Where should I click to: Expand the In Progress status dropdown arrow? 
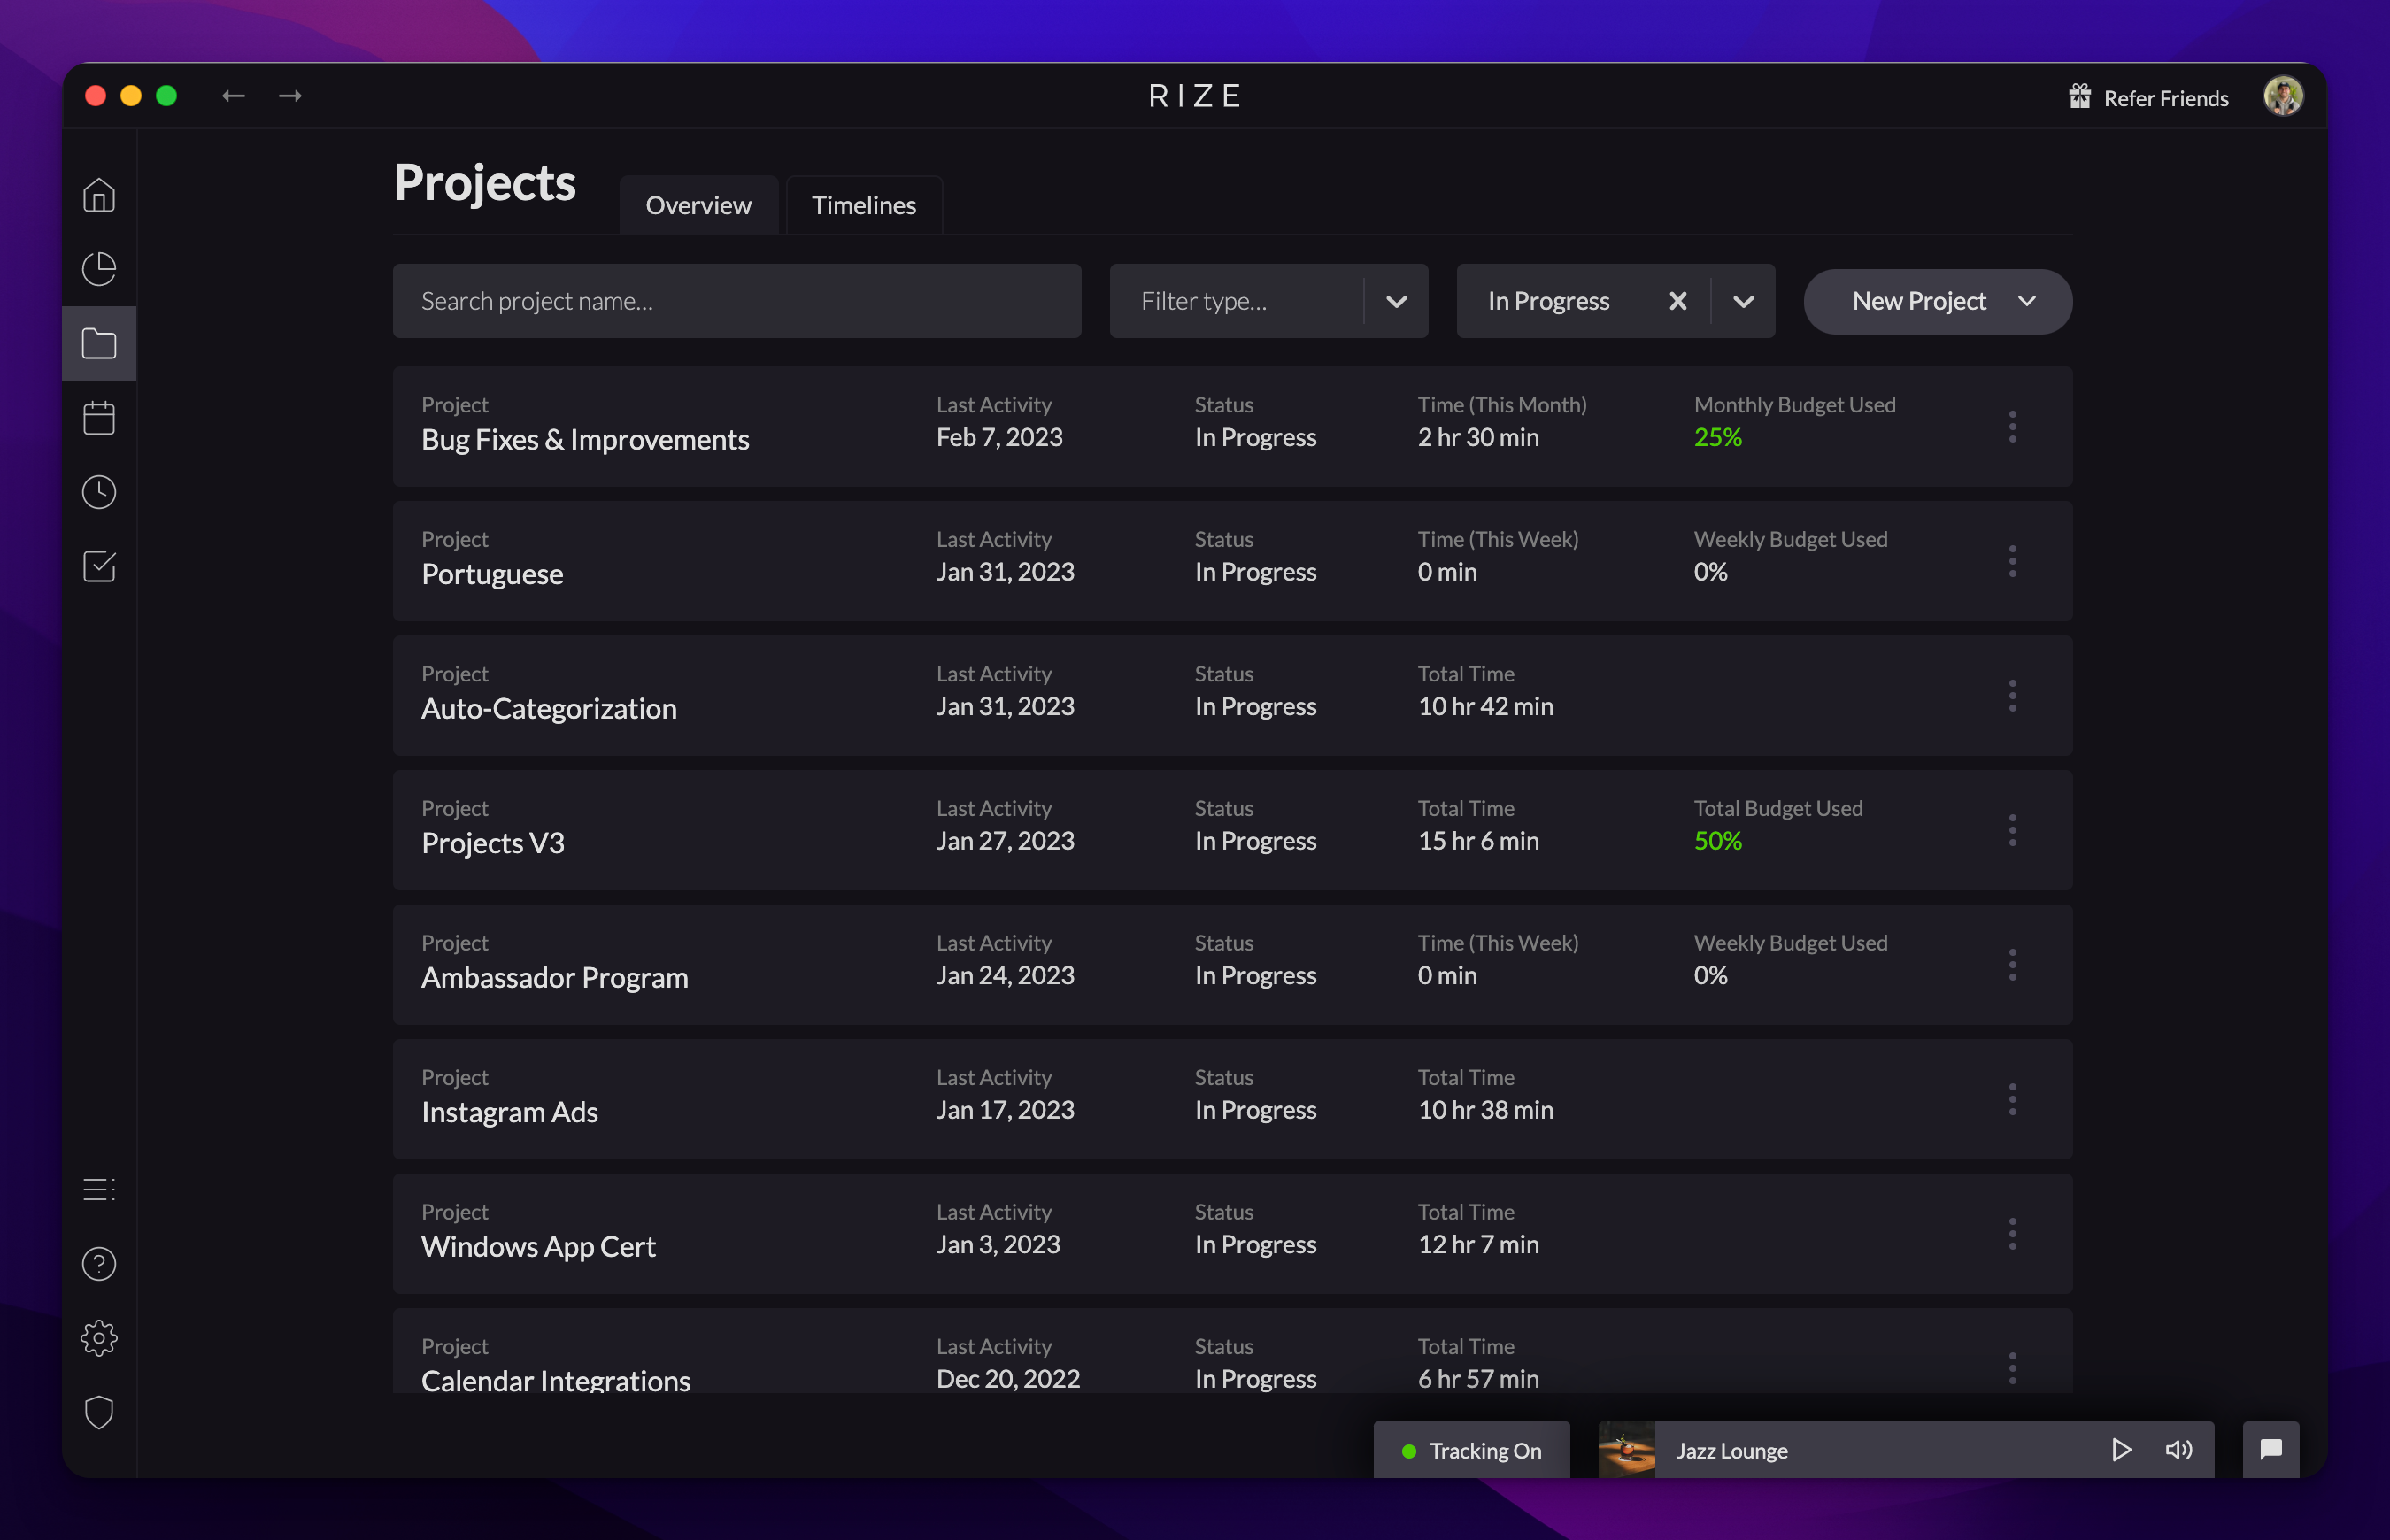(x=1743, y=302)
